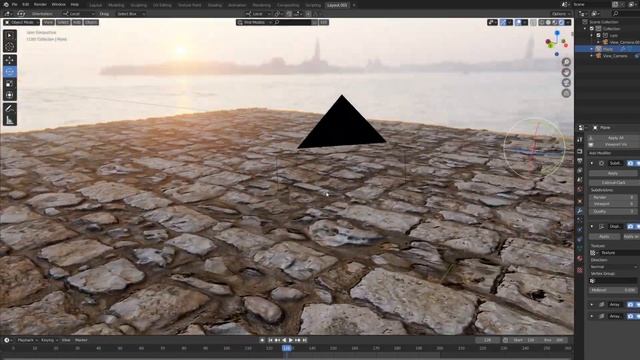Image resolution: width=640 pixels, height=360 pixels.
Task: Select the Transform tool
Action: (10, 95)
